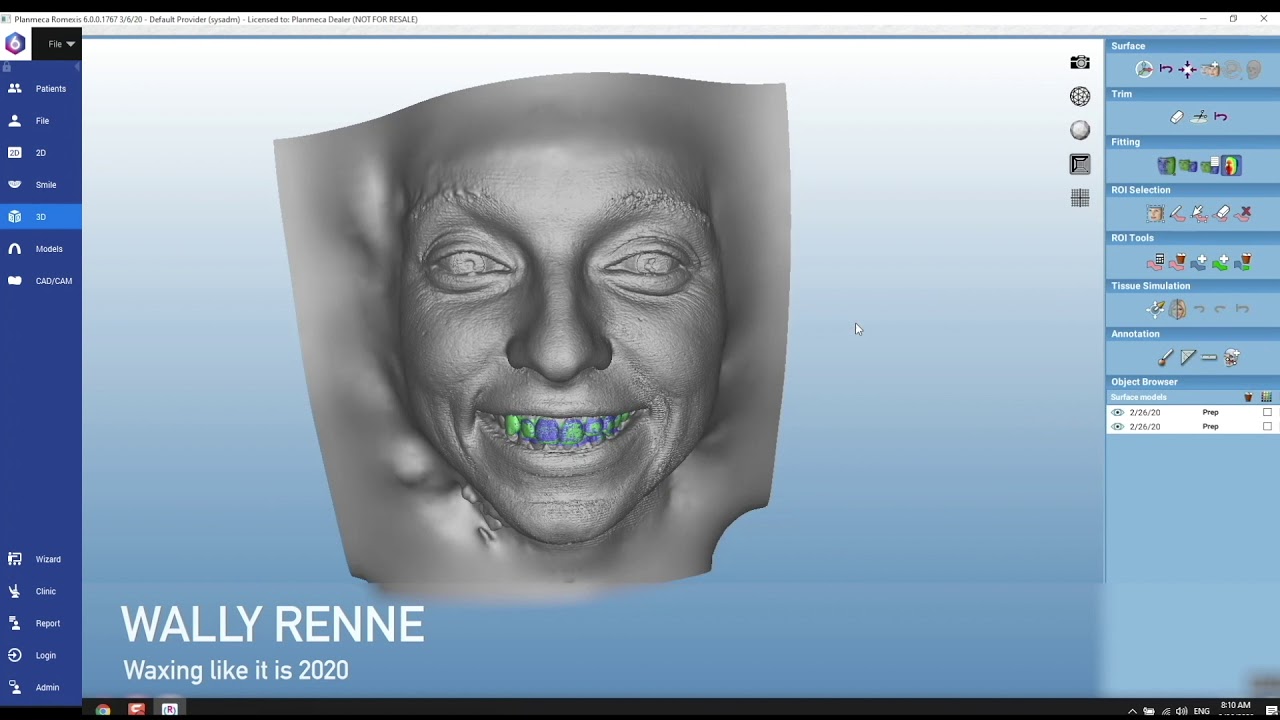Select the Annotation brush tool

click(1166, 357)
